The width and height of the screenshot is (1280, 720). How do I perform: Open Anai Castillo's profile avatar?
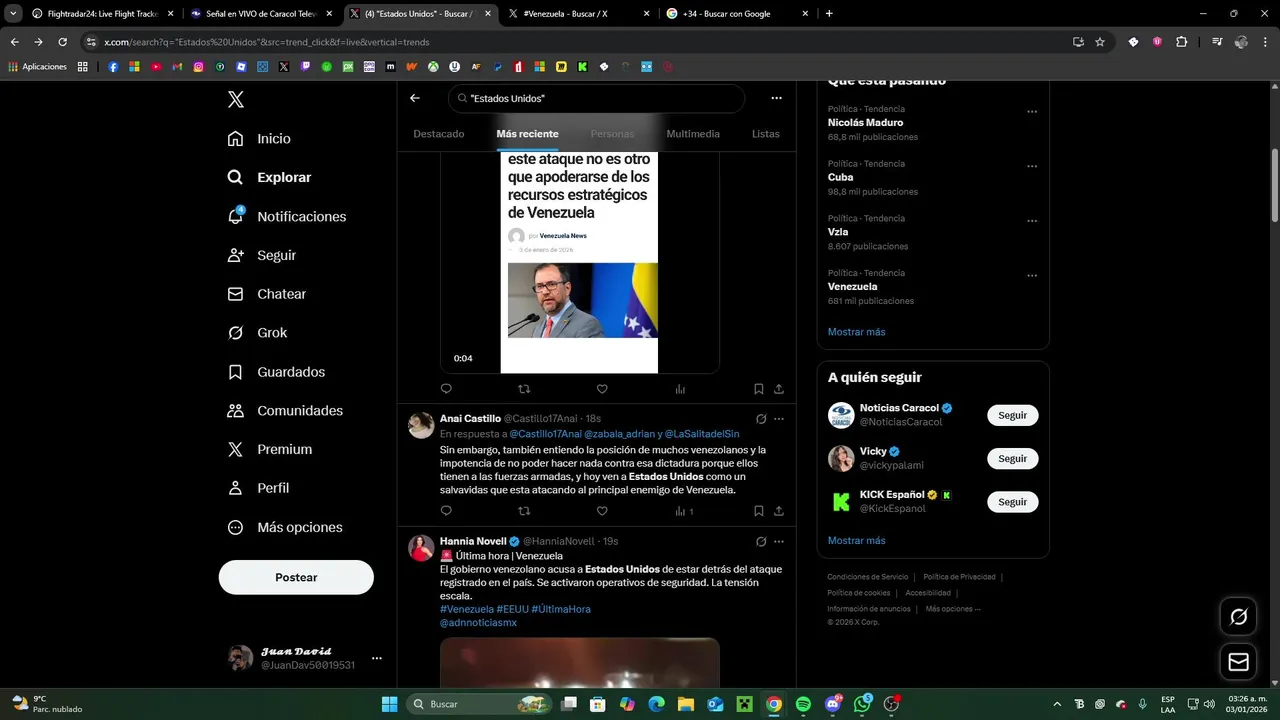tap(421, 425)
